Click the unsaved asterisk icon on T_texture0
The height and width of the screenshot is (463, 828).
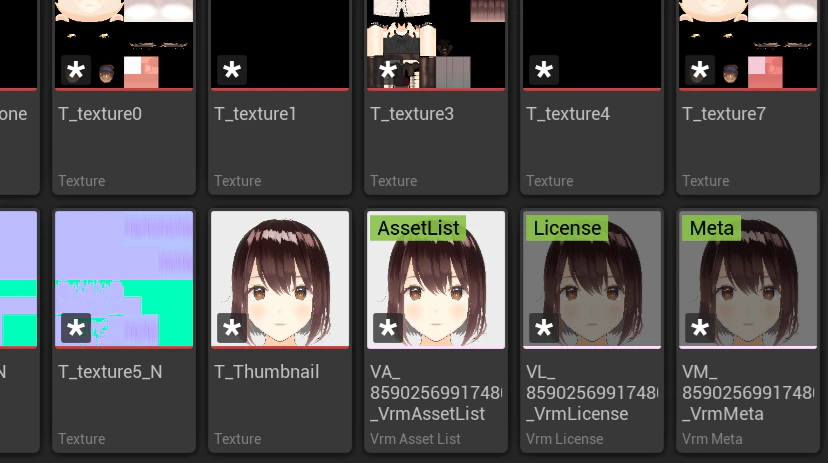(x=76, y=70)
